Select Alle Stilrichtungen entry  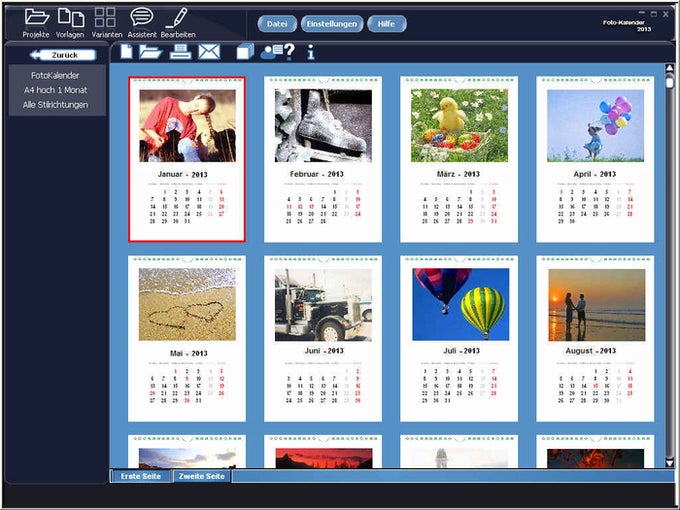click(56, 105)
